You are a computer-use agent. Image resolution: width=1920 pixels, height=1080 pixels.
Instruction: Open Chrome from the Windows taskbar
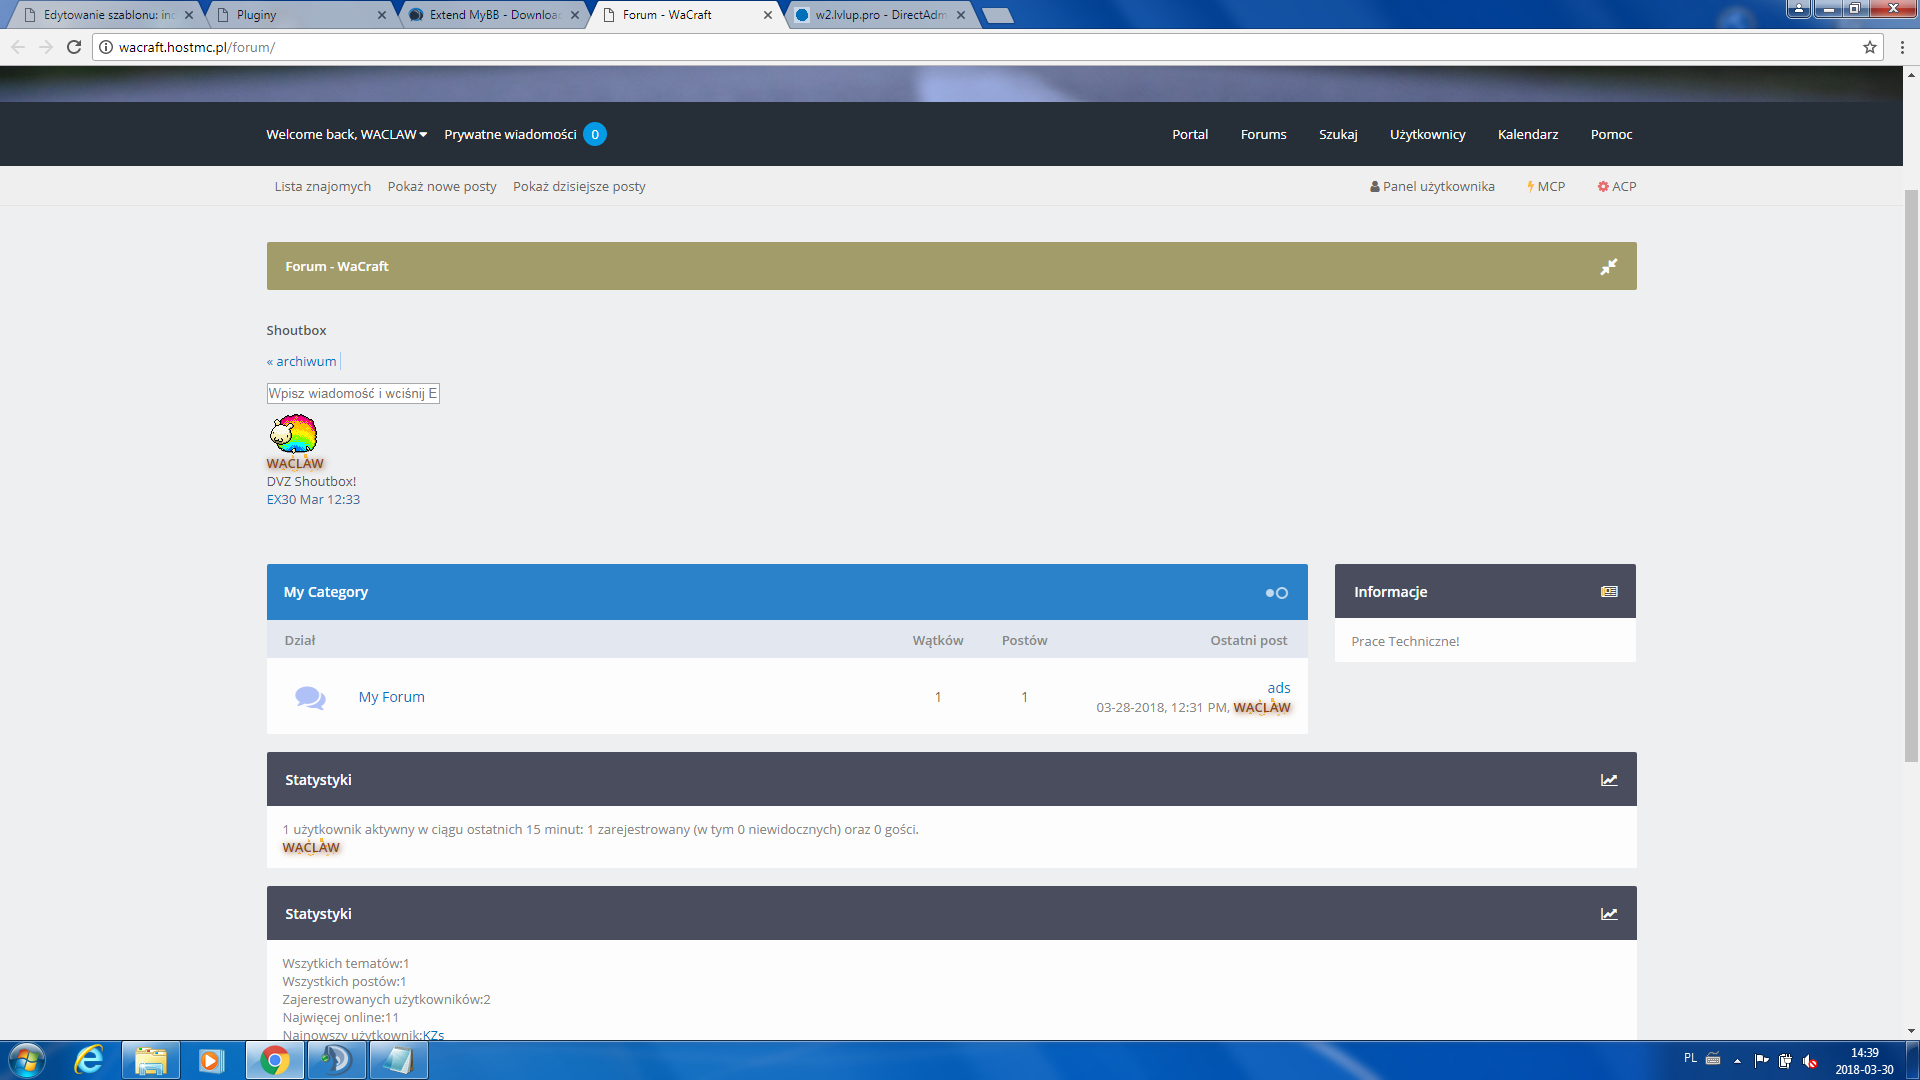point(274,1060)
